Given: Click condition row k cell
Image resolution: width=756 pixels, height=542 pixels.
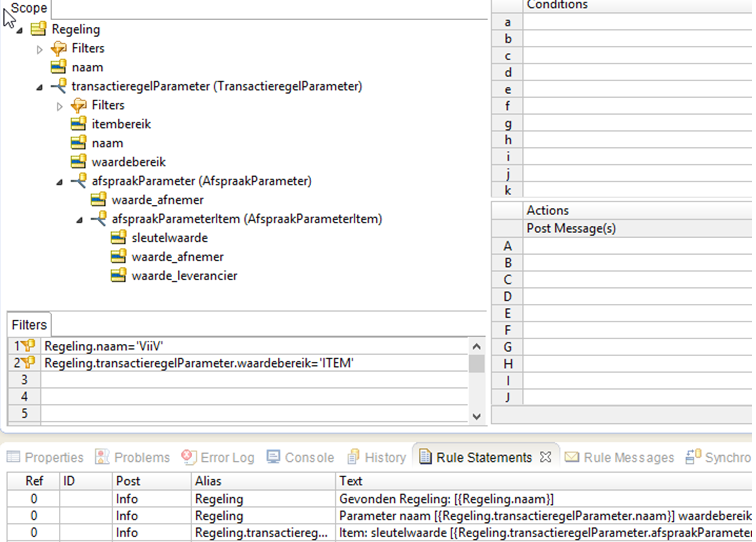Looking at the screenshot, I should pos(638,190).
